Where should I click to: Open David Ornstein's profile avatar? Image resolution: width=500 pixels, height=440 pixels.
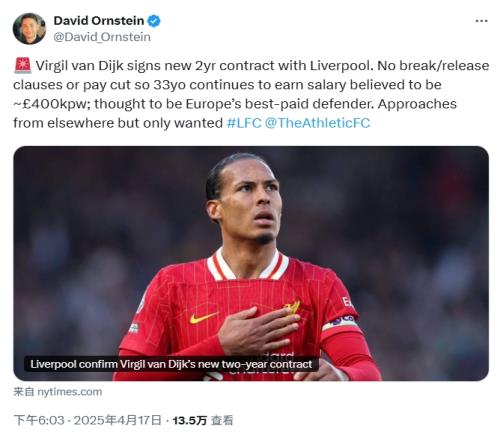[x=29, y=29]
